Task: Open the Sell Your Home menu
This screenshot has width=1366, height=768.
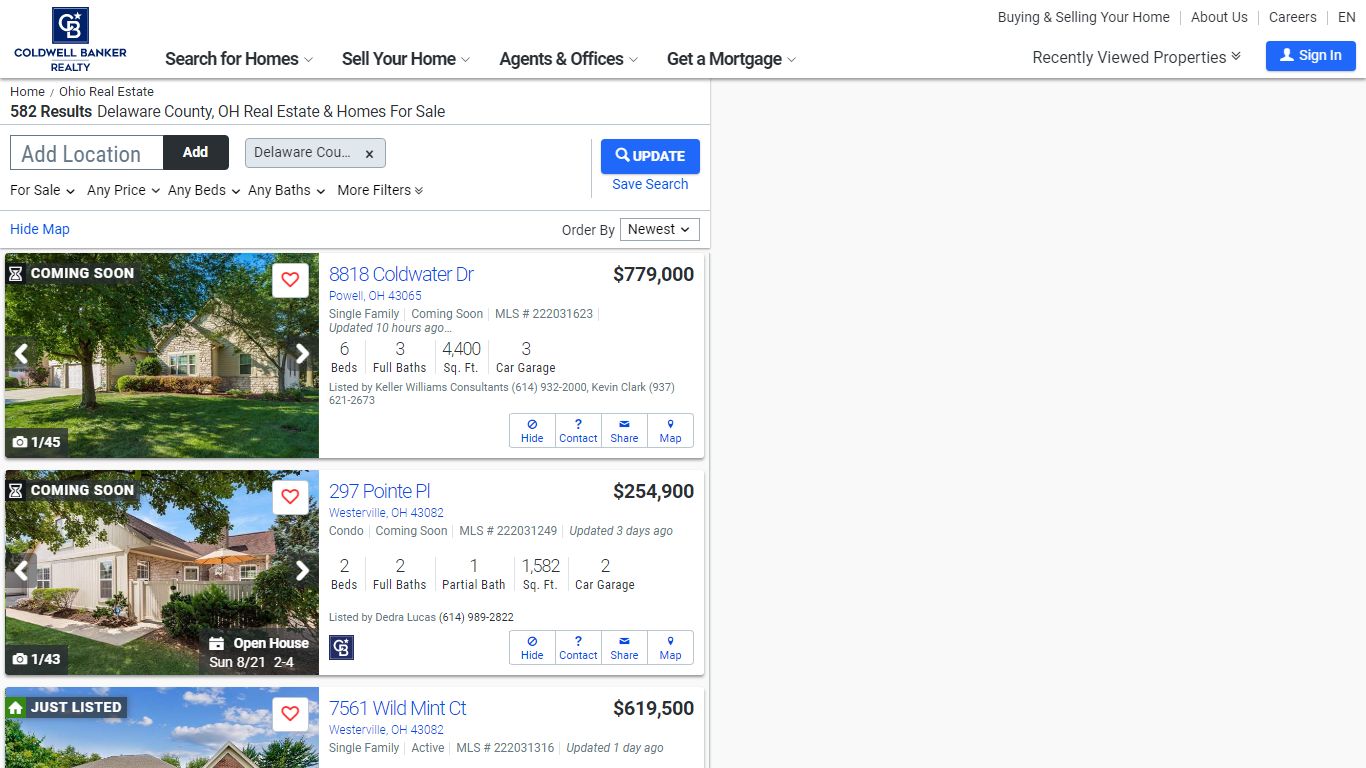Action: click(406, 59)
